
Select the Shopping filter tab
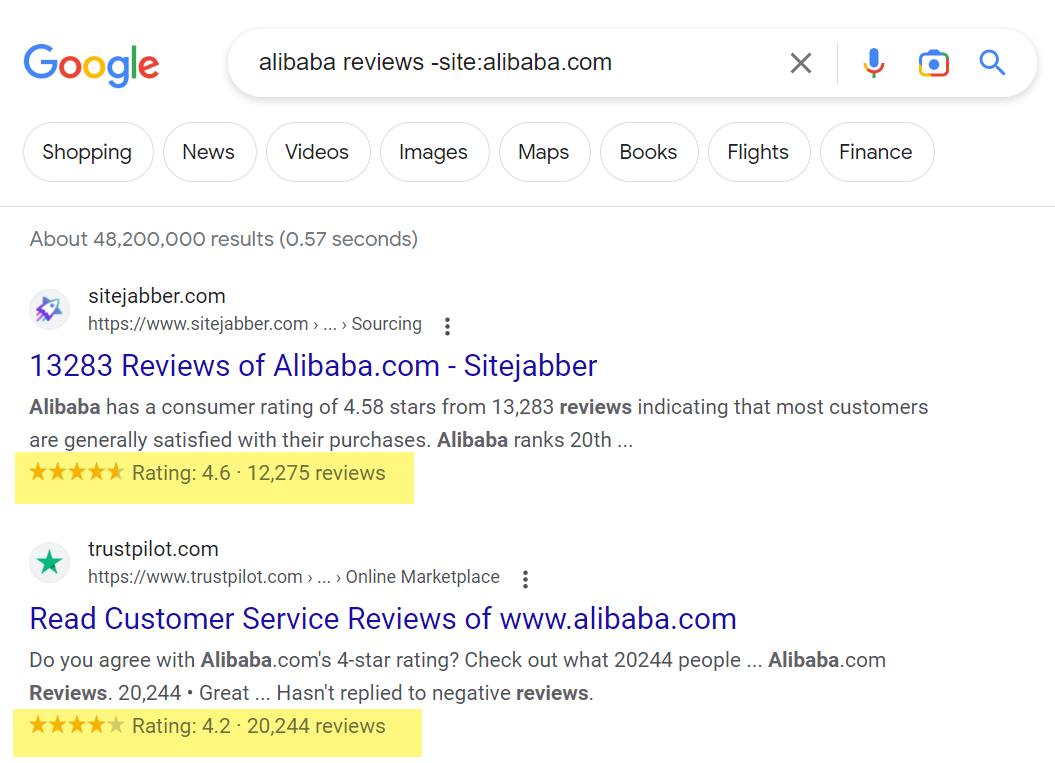click(x=87, y=152)
